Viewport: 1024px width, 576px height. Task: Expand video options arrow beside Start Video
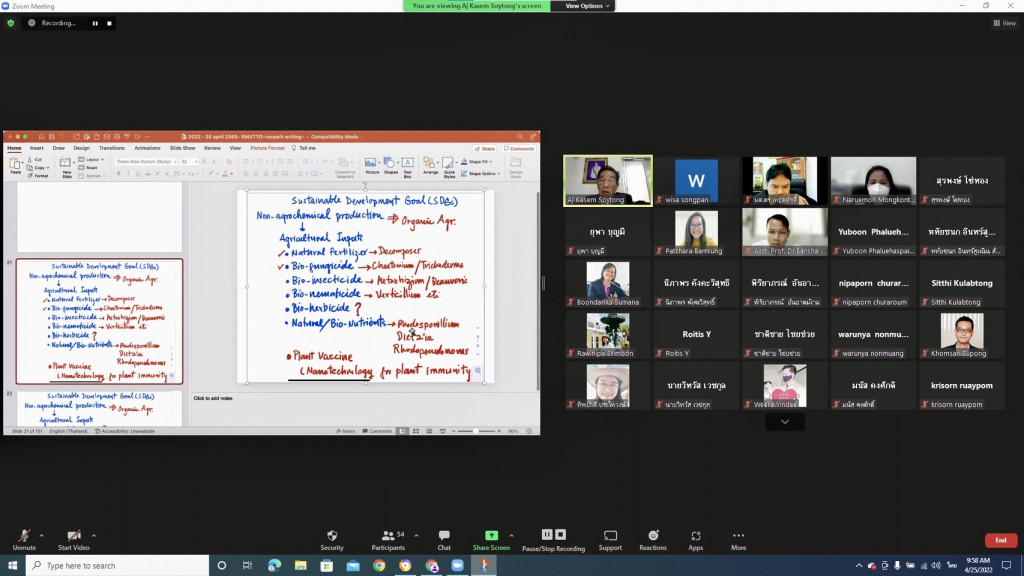point(94,534)
